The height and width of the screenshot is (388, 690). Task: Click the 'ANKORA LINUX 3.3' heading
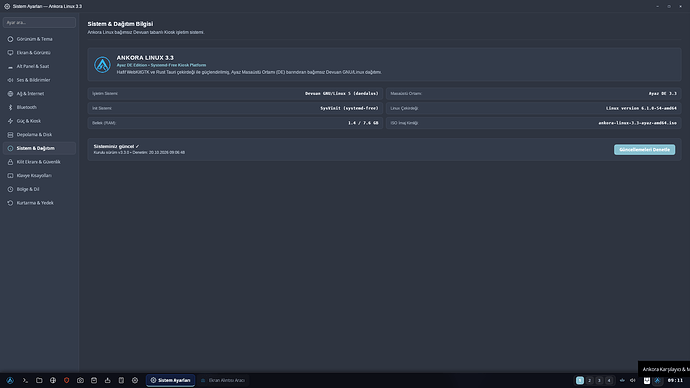click(145, 58)
